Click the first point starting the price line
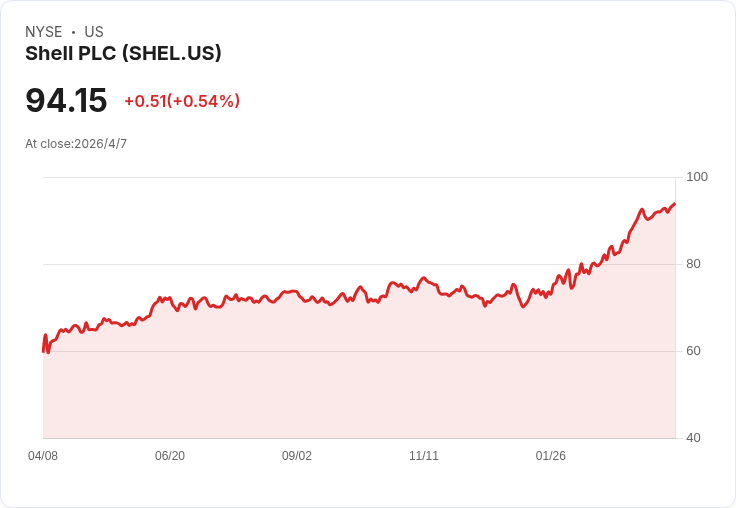 point(43,351)
